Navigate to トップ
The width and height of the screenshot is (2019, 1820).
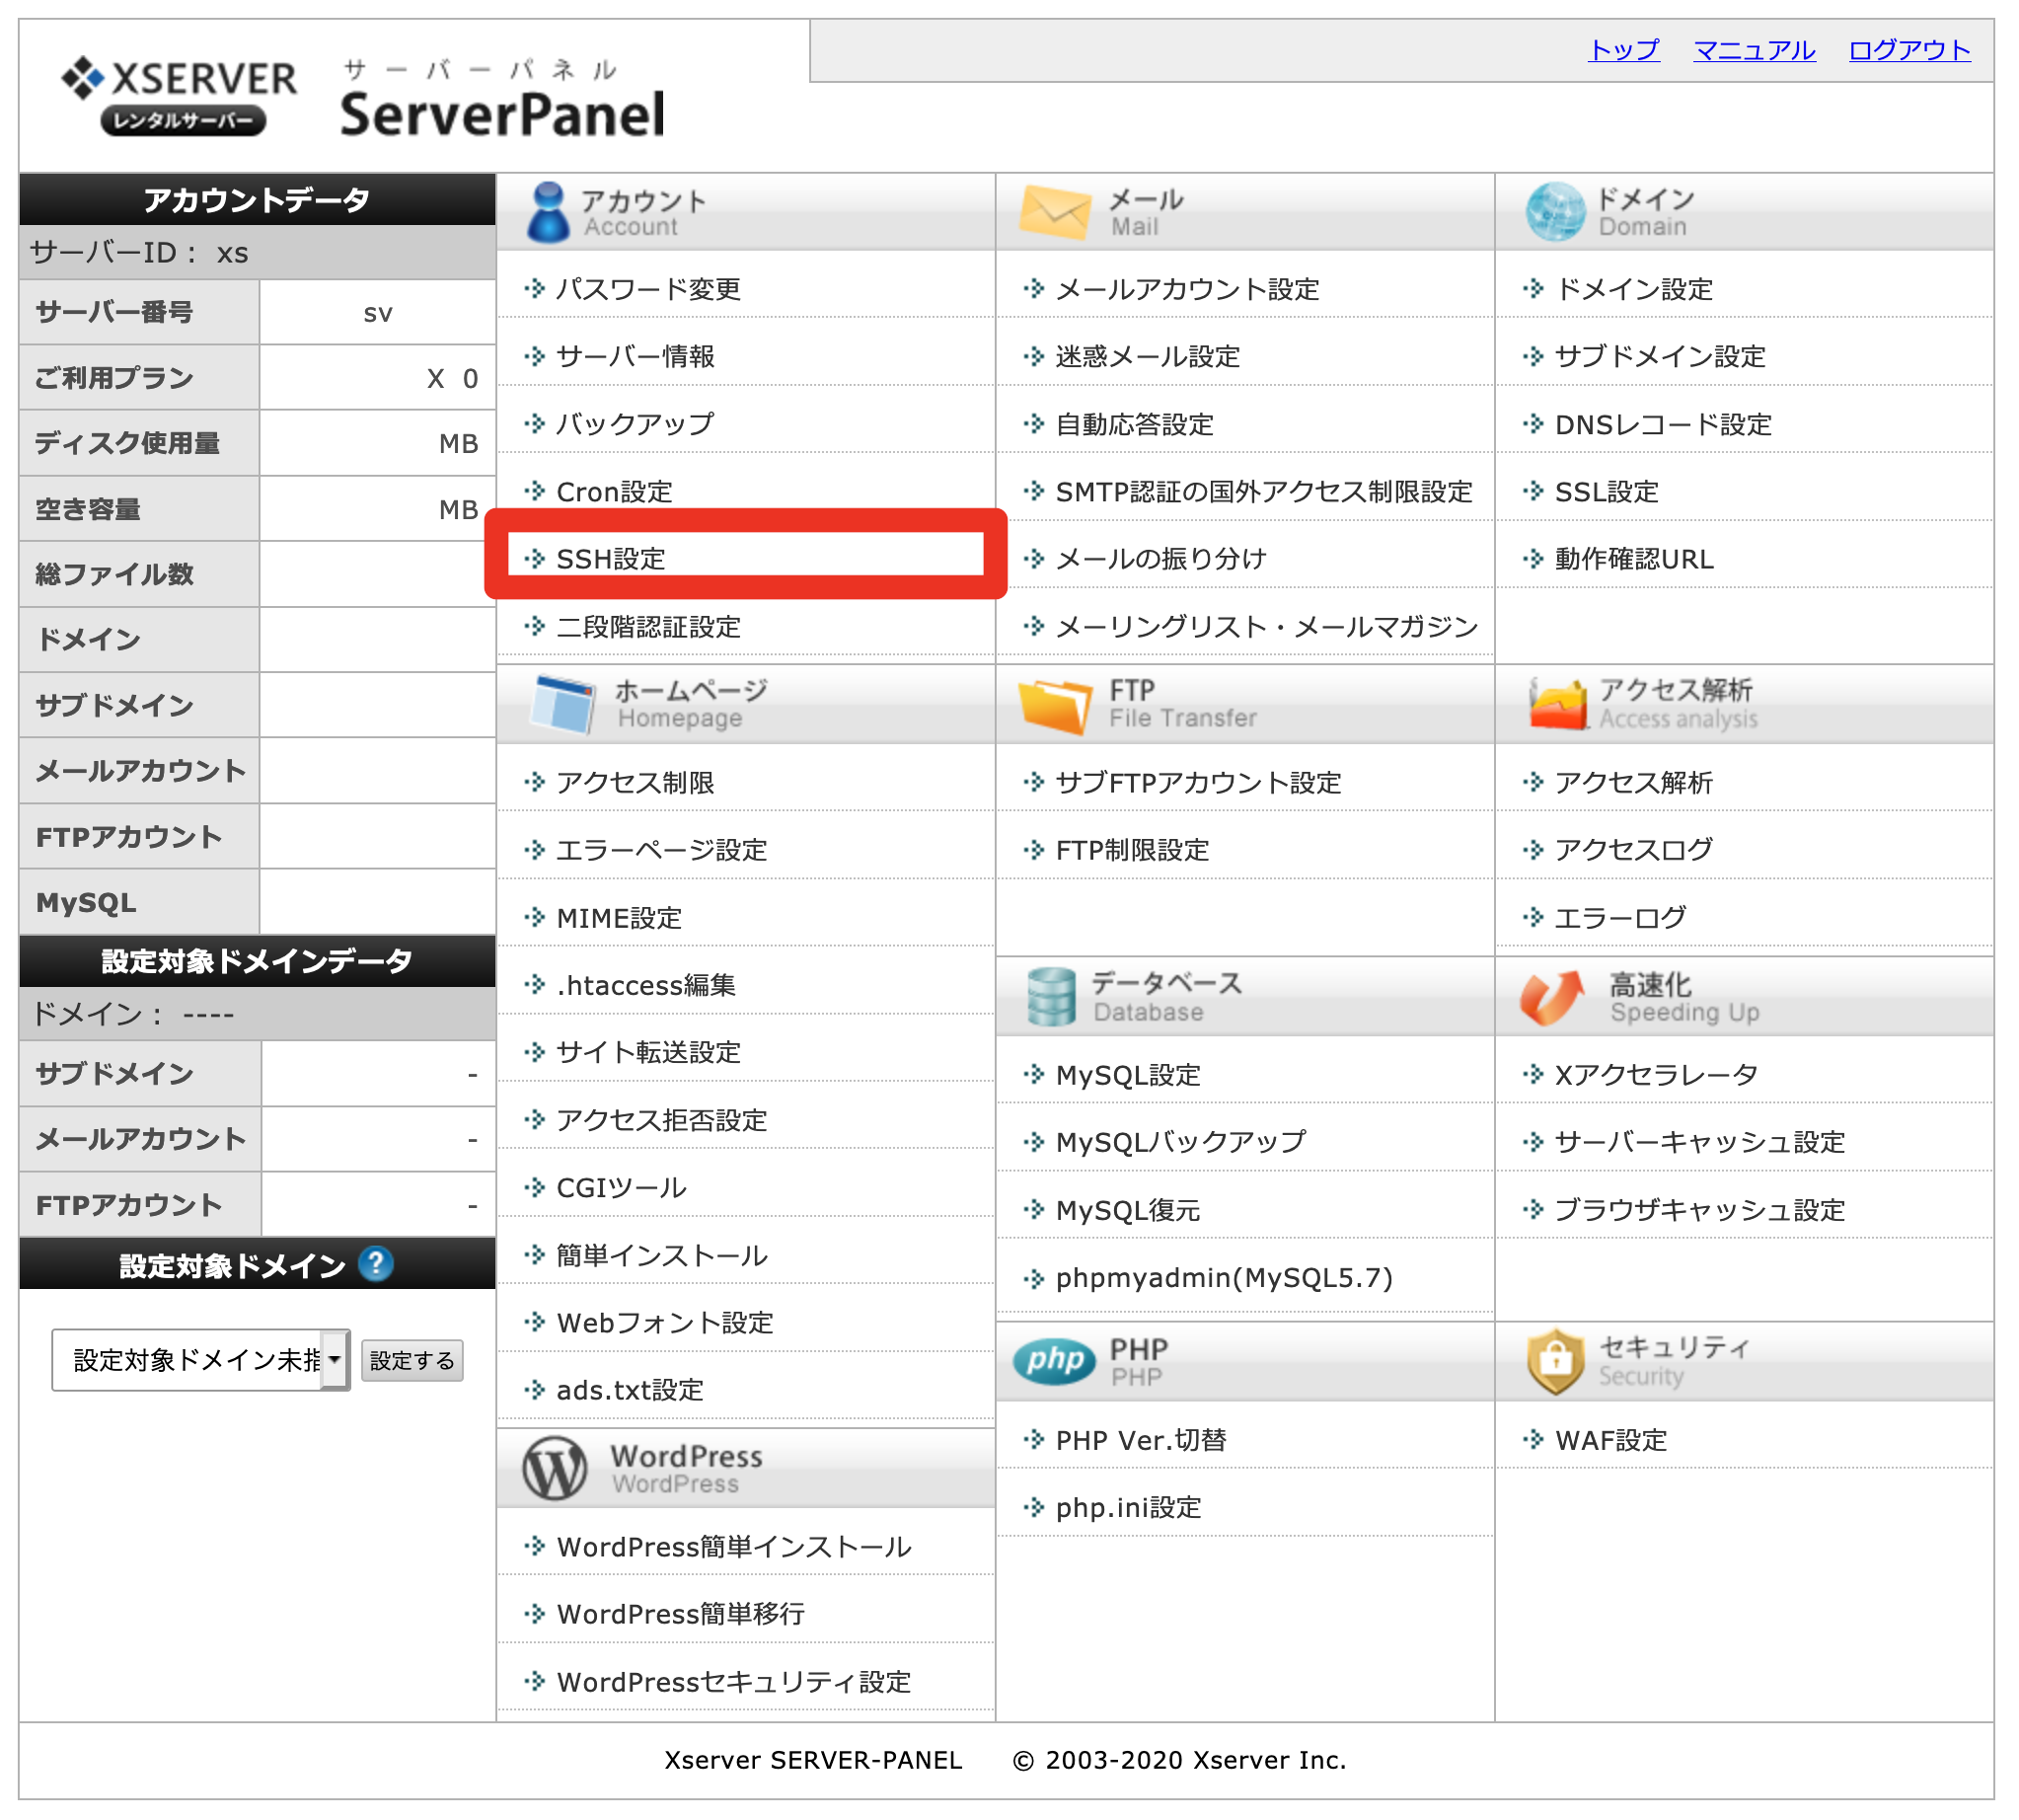tap(1622, 51)
